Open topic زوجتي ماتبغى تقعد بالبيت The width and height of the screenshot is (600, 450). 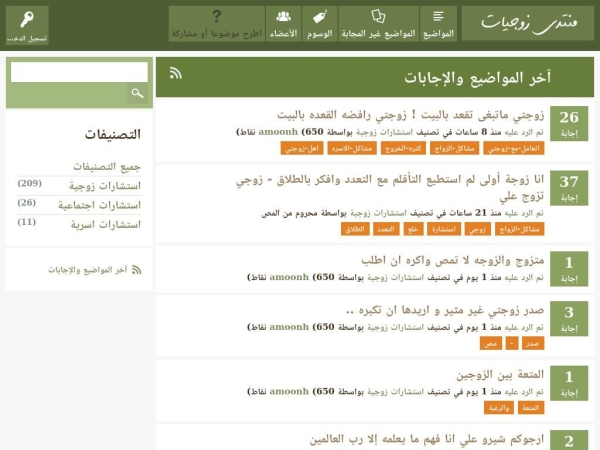tap(411, 115)
